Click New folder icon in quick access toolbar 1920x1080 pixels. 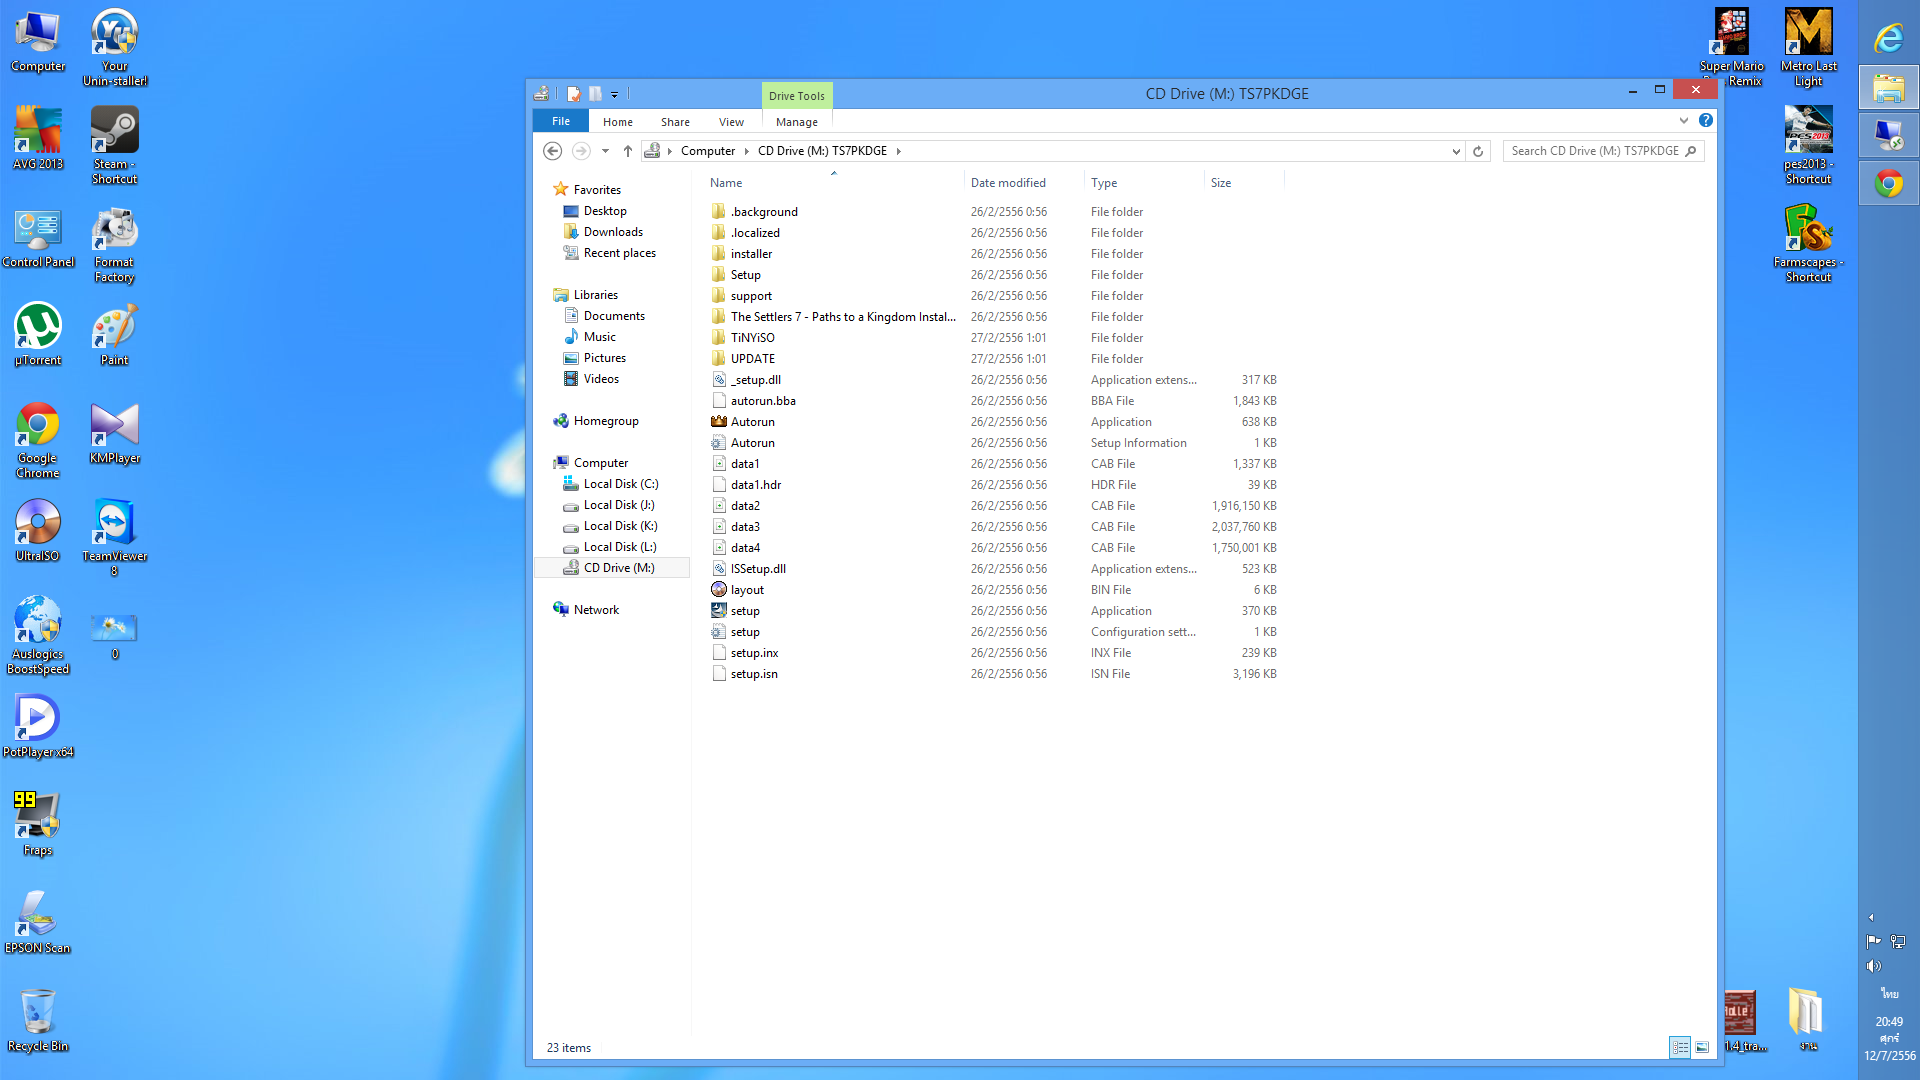click(595, 94)
